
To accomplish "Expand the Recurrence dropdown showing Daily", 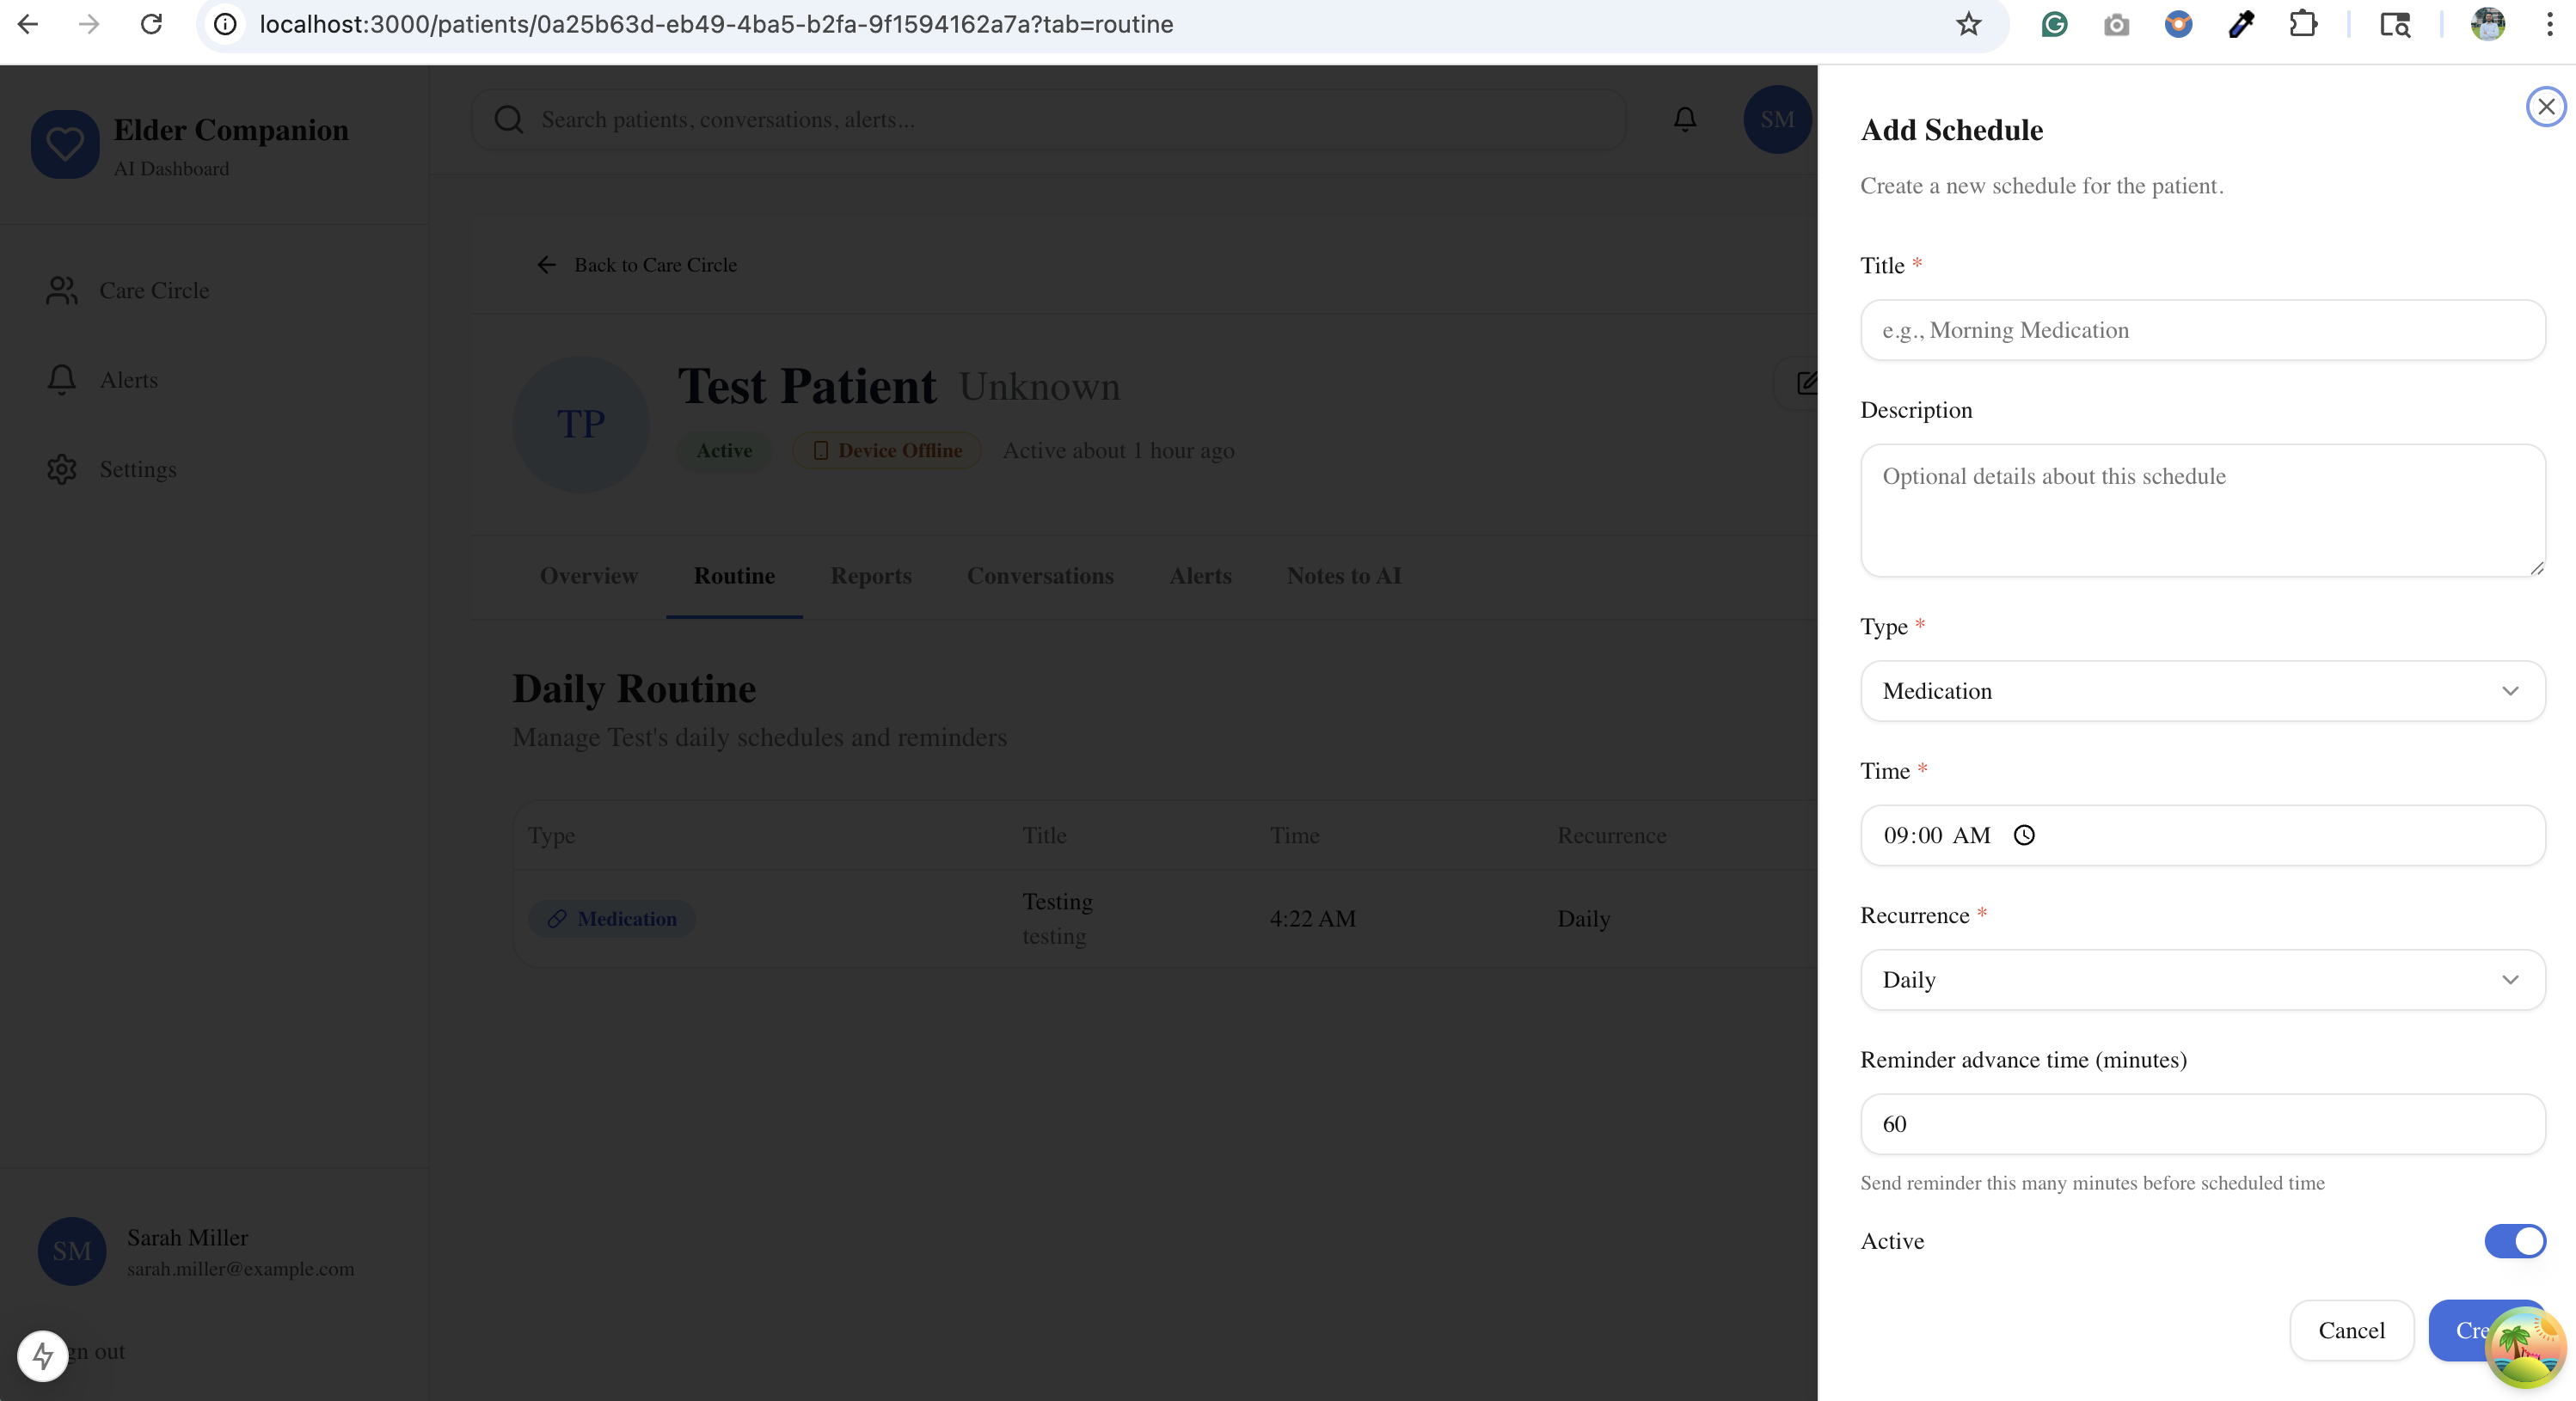I will coord(2202,980).
